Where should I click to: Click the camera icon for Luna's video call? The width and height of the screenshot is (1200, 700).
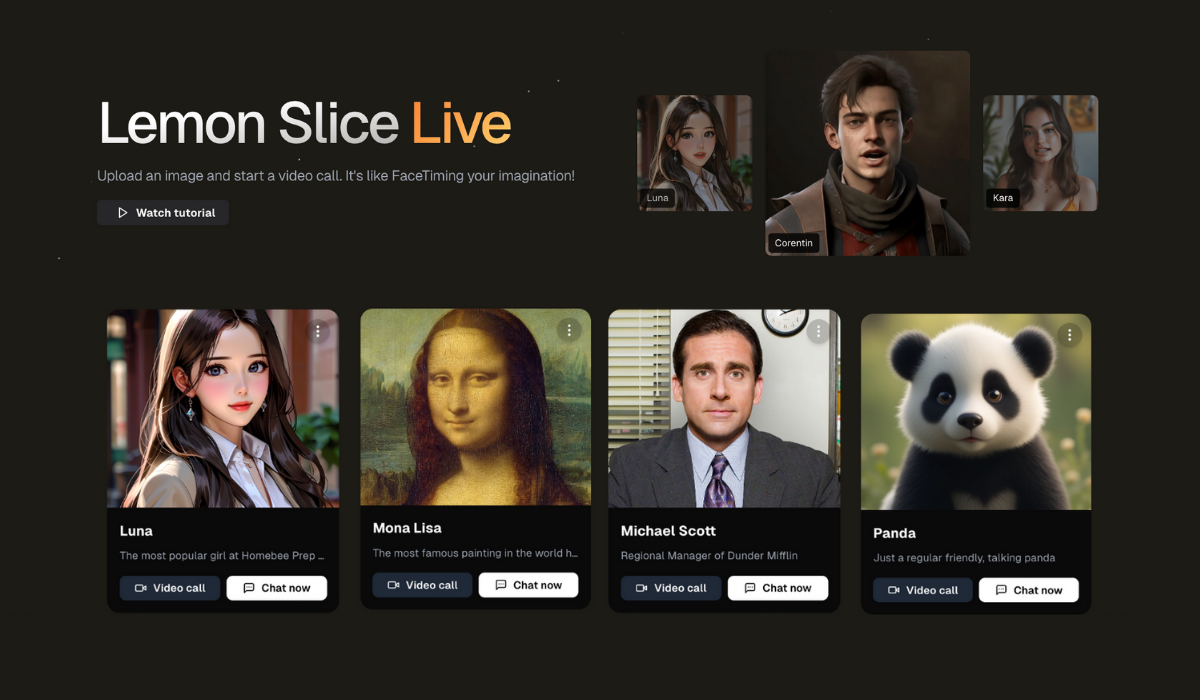click(x=141, y=588)
